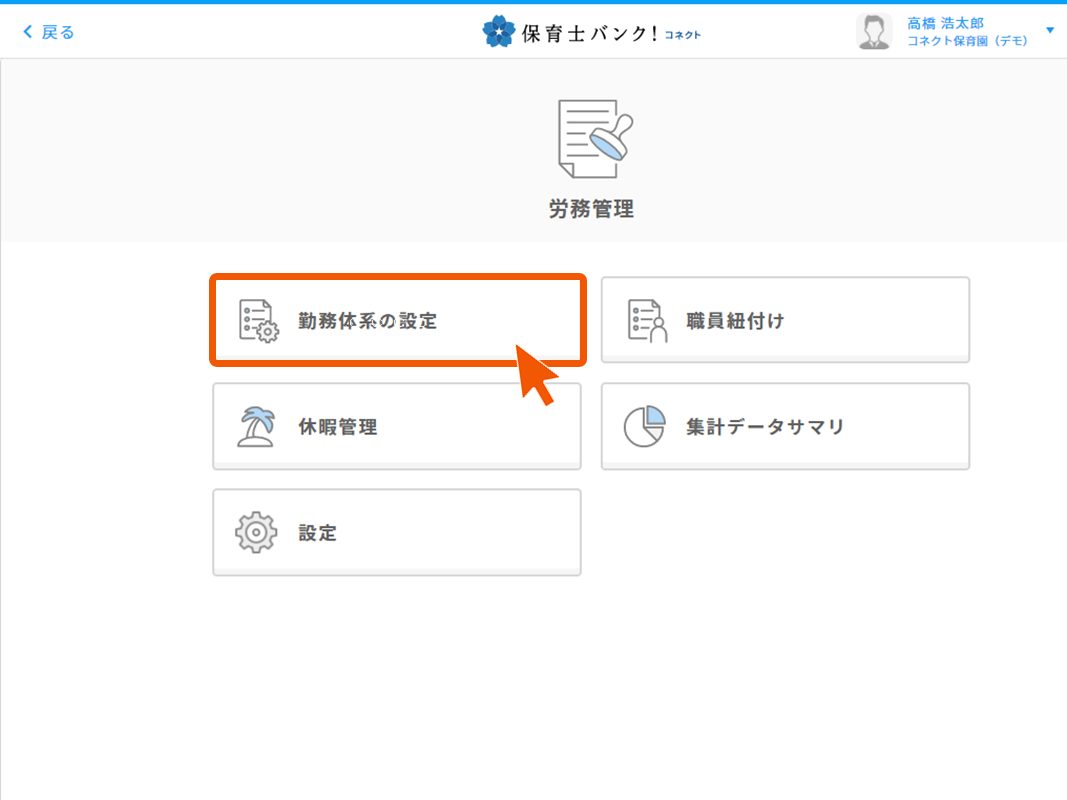
Task: Click the user avatar picture
Action: click(x=875, y=31)
